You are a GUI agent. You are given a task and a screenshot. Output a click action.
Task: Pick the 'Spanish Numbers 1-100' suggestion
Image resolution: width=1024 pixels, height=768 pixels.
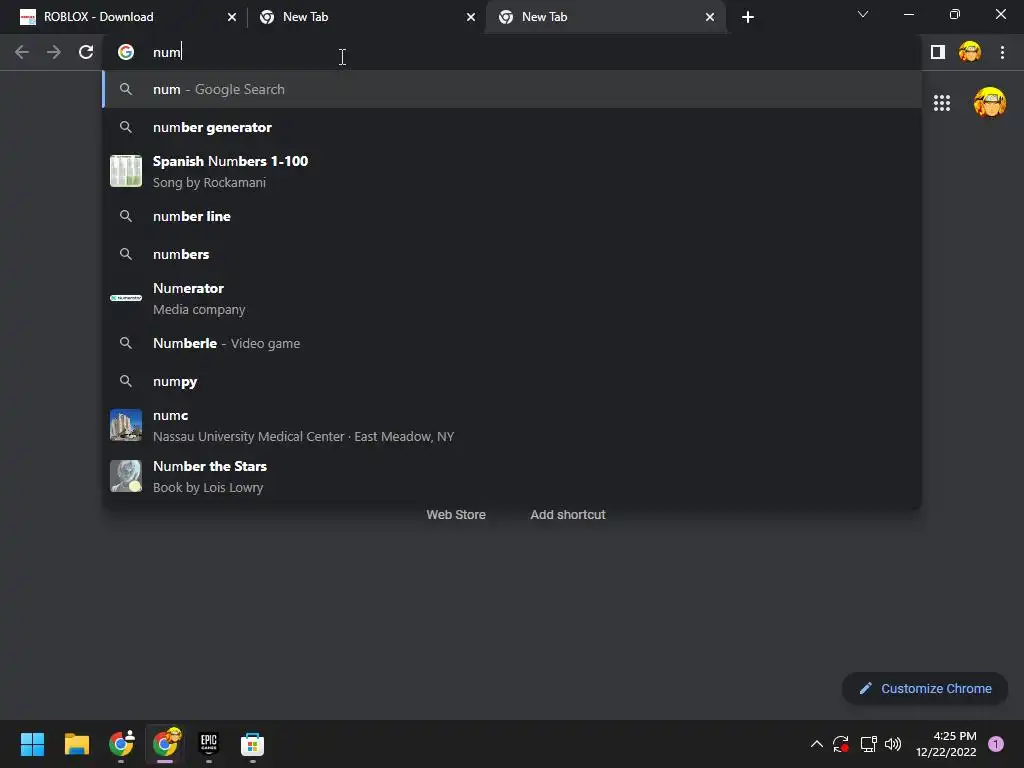tap(512, 171)
